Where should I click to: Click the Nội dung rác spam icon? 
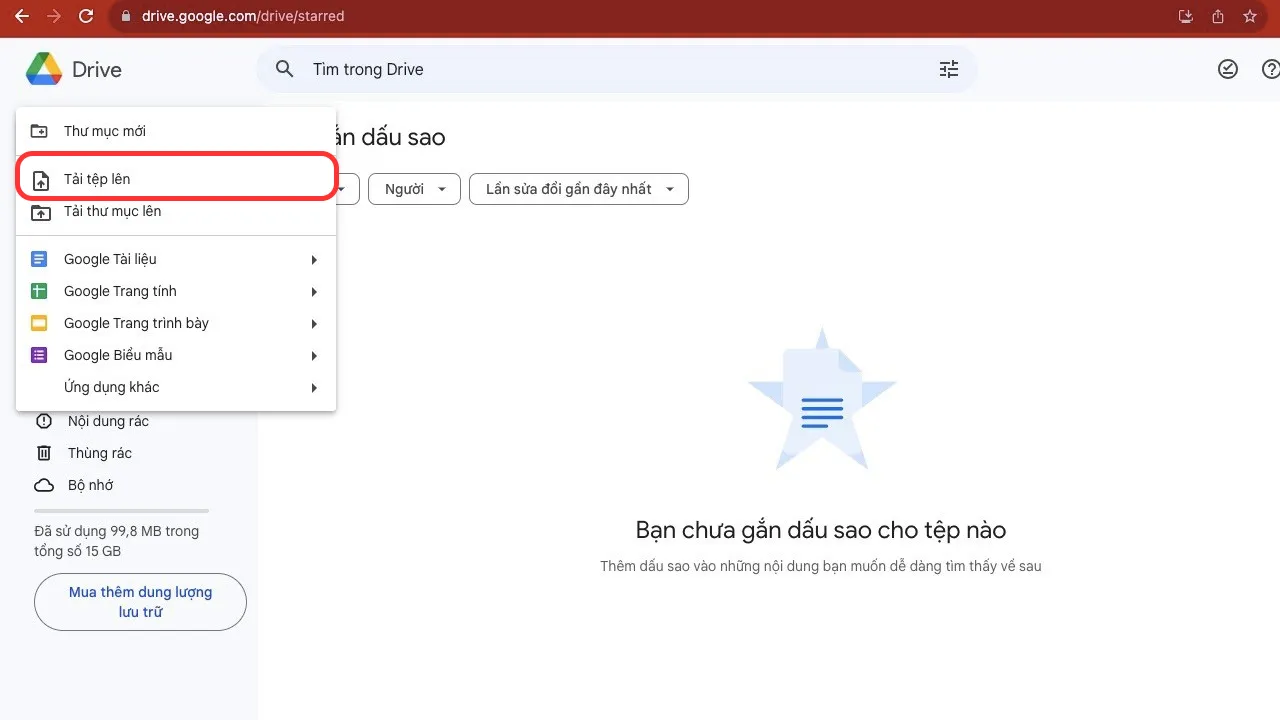(x=44, y=421)
